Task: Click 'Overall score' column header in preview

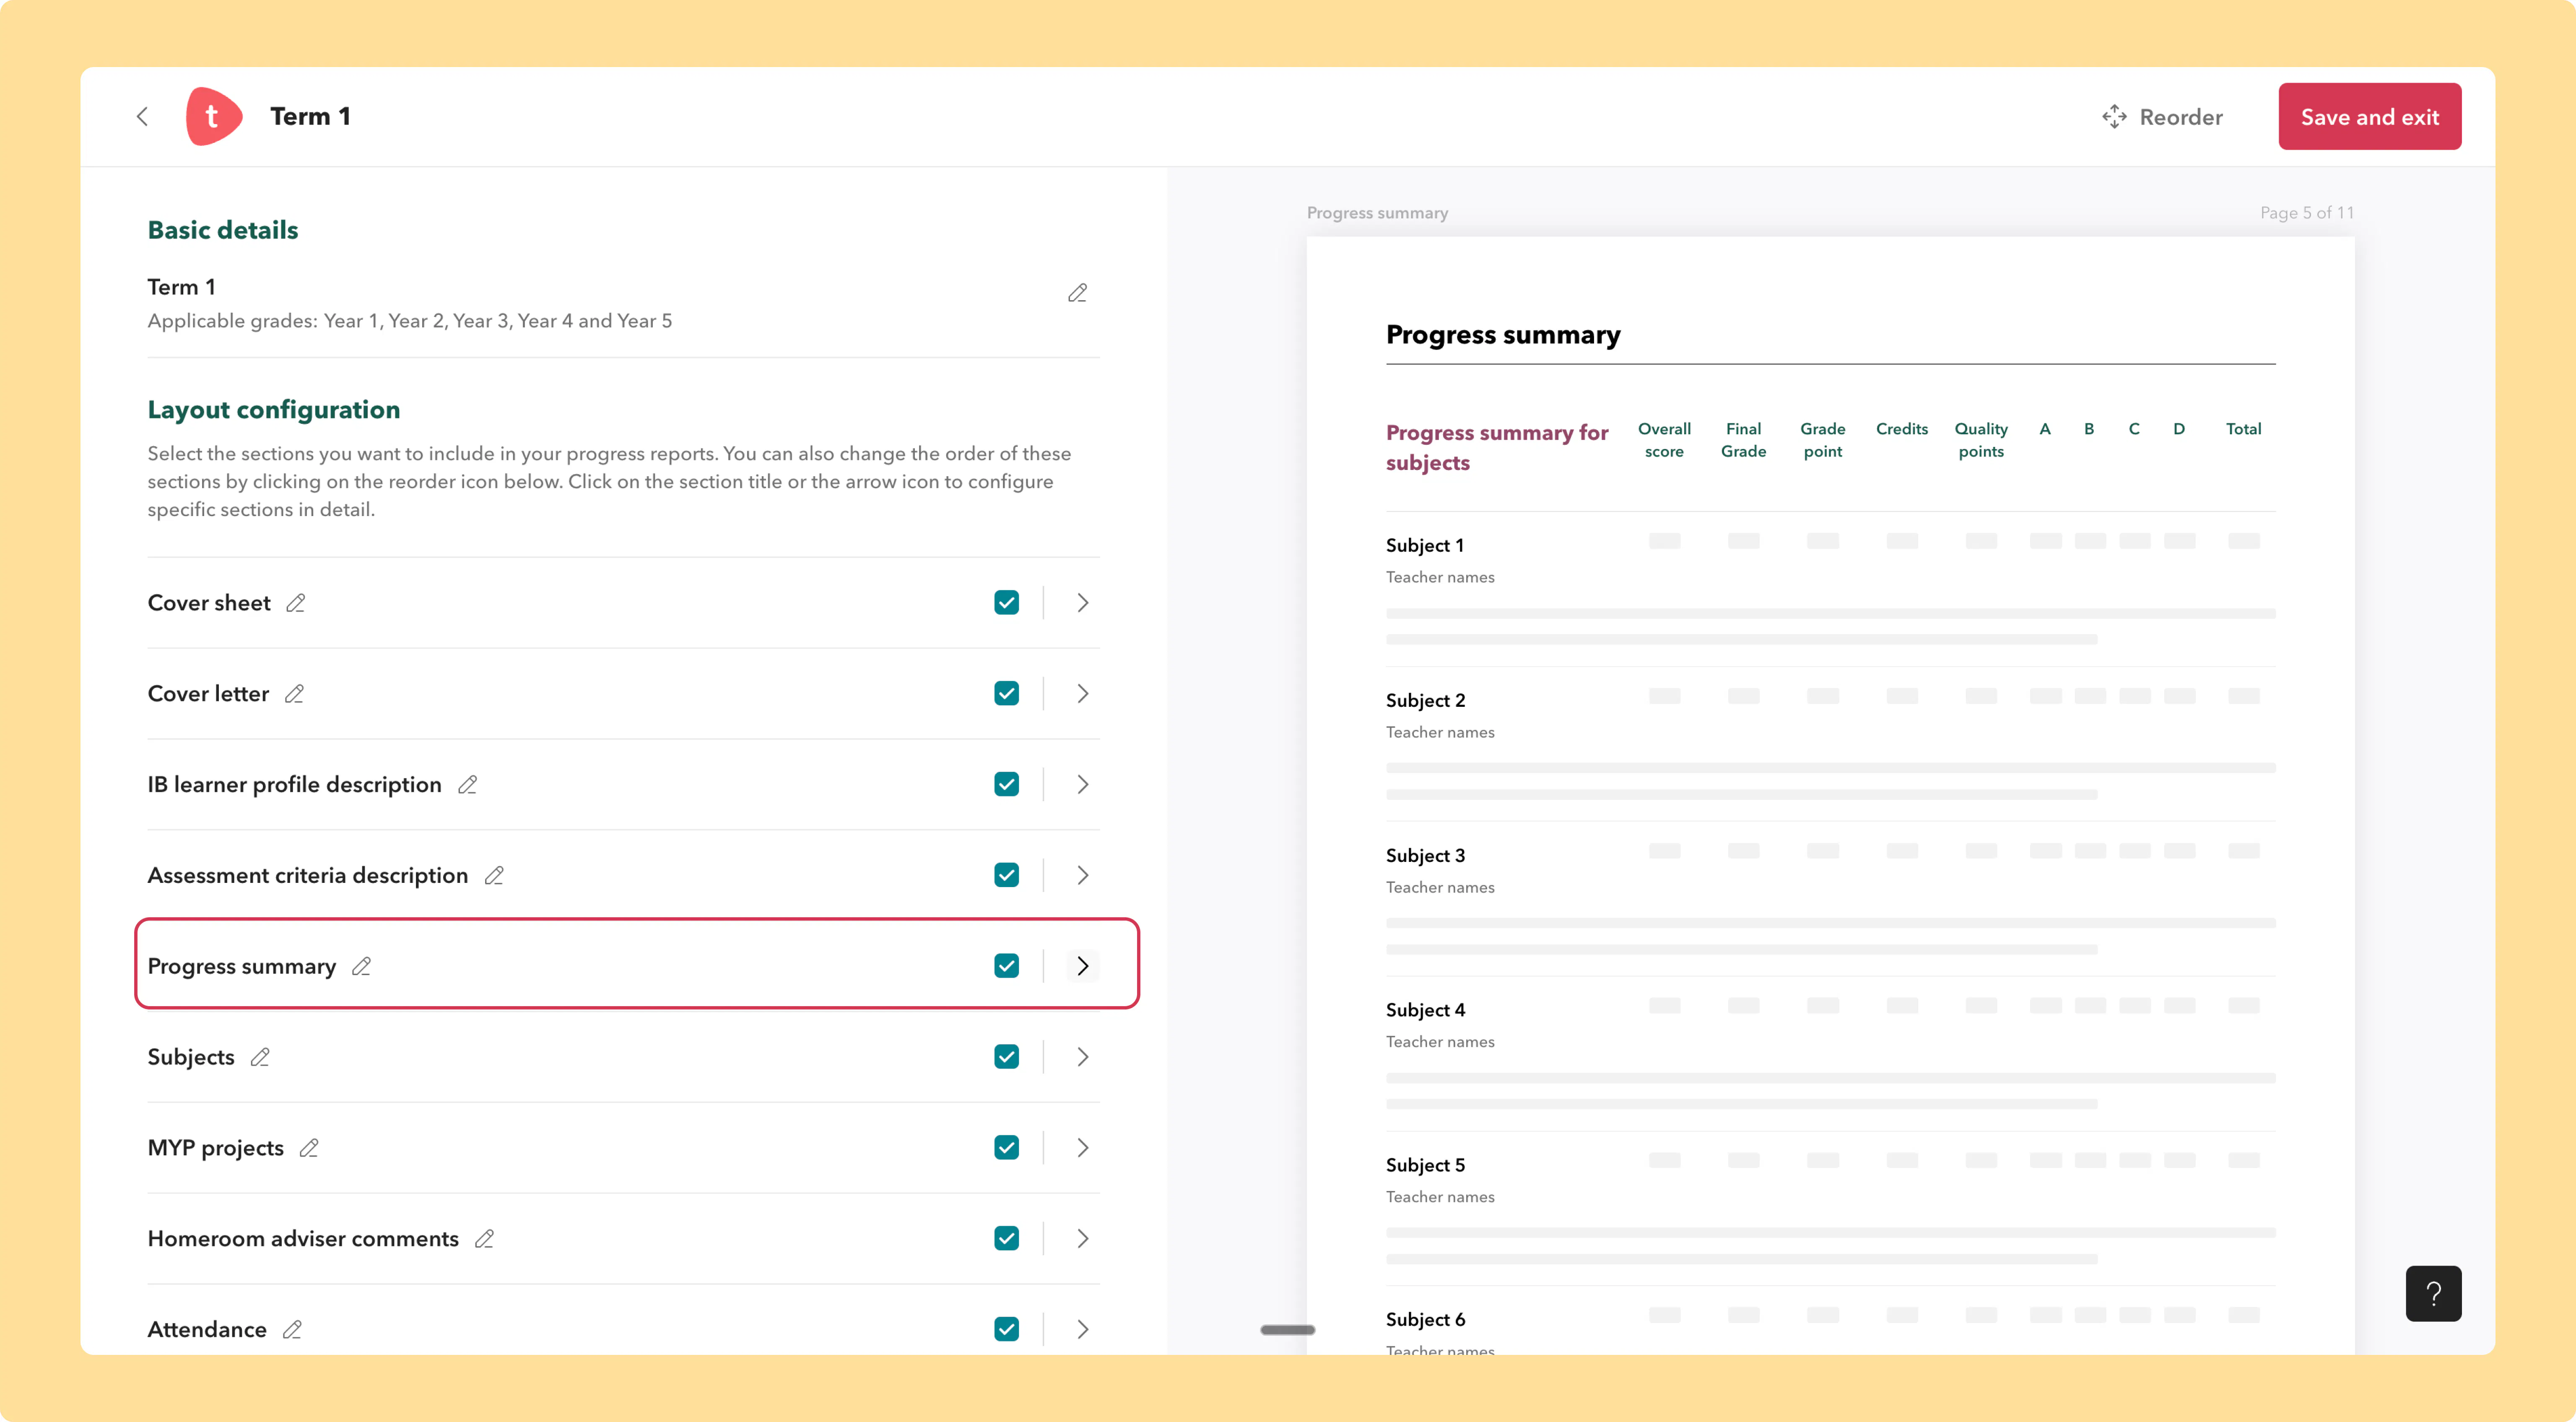Action: [1664, 440]
